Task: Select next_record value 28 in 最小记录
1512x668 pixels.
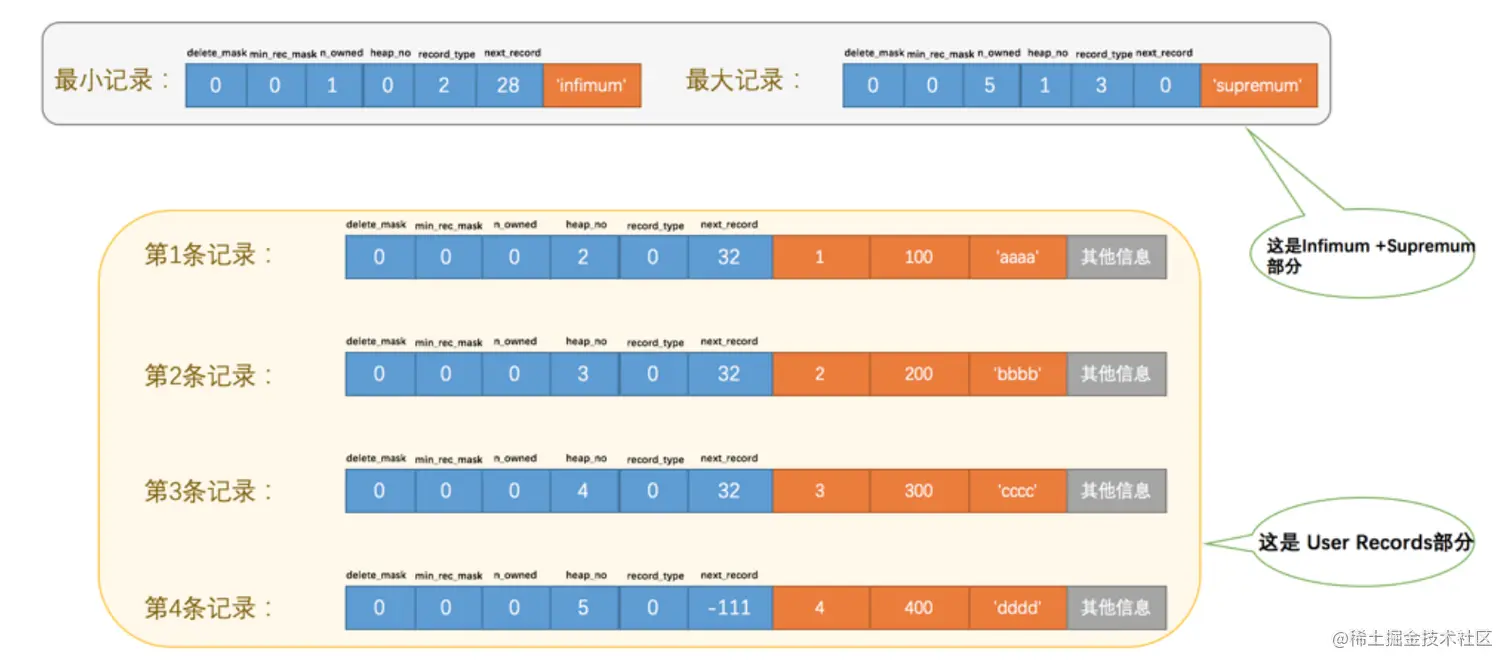Action: point(509,86)
